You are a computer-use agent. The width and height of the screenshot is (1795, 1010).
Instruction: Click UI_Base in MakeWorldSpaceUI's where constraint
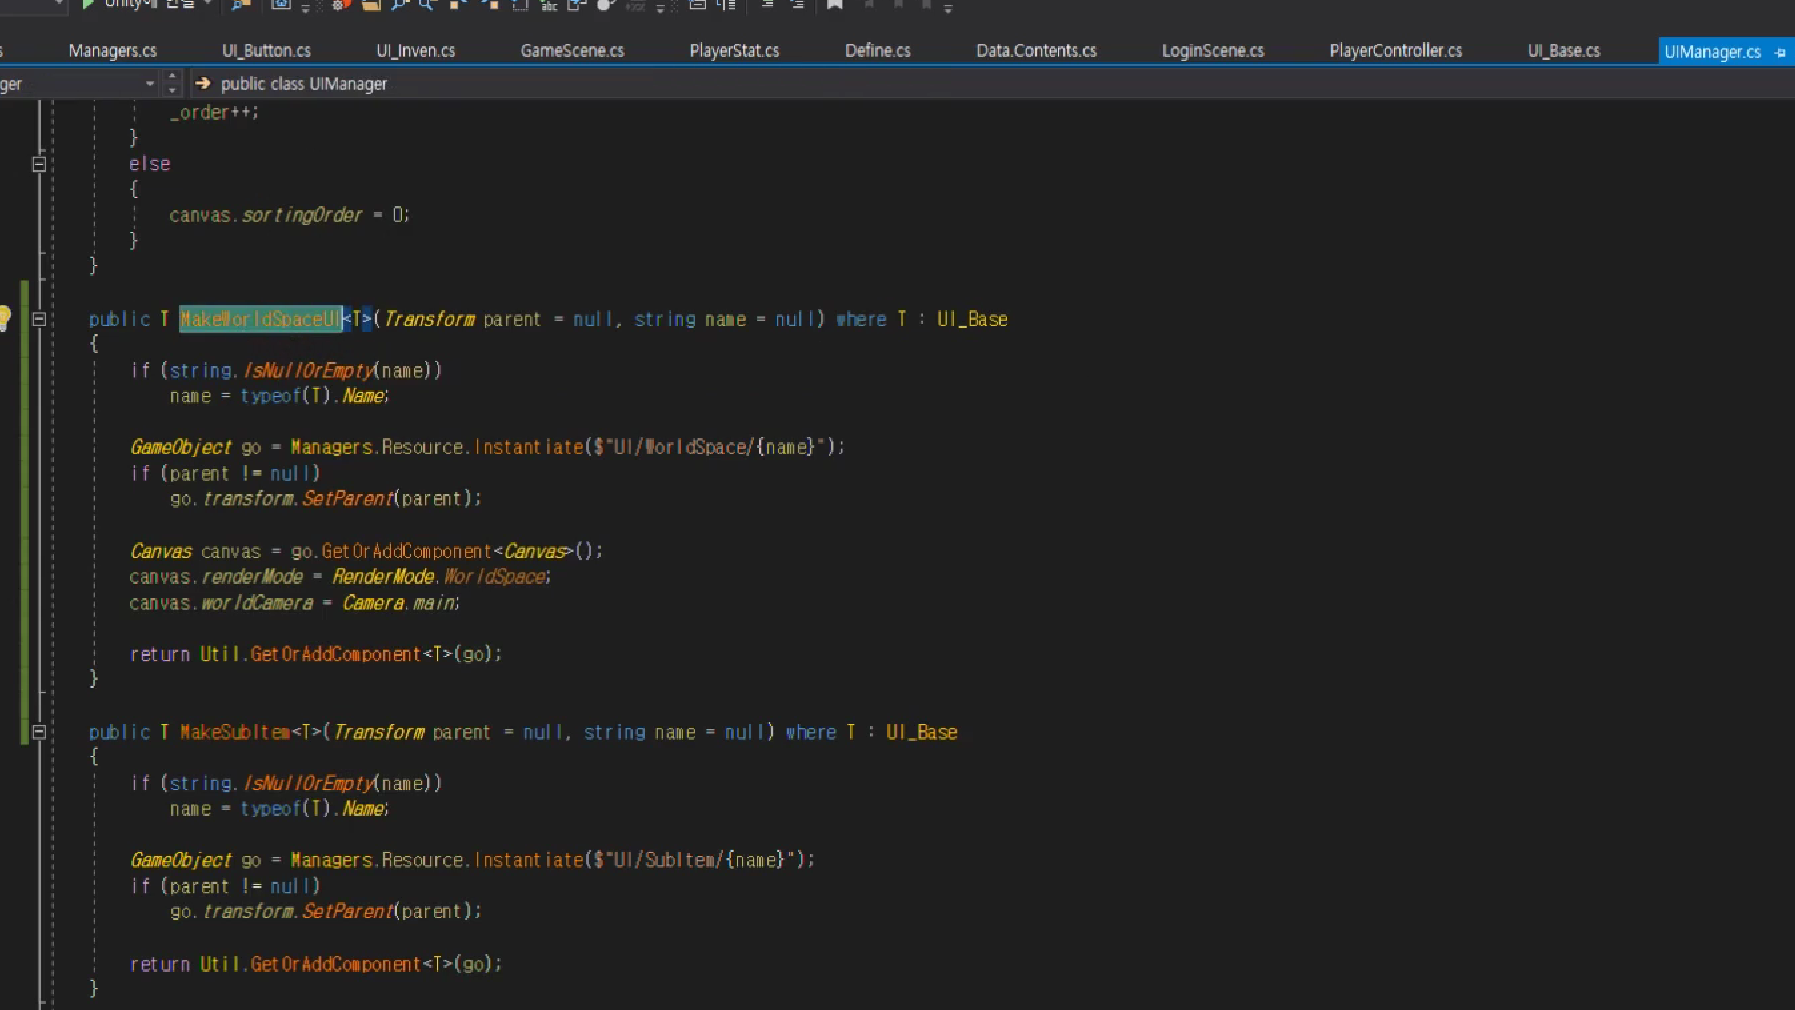pos(972,319)
